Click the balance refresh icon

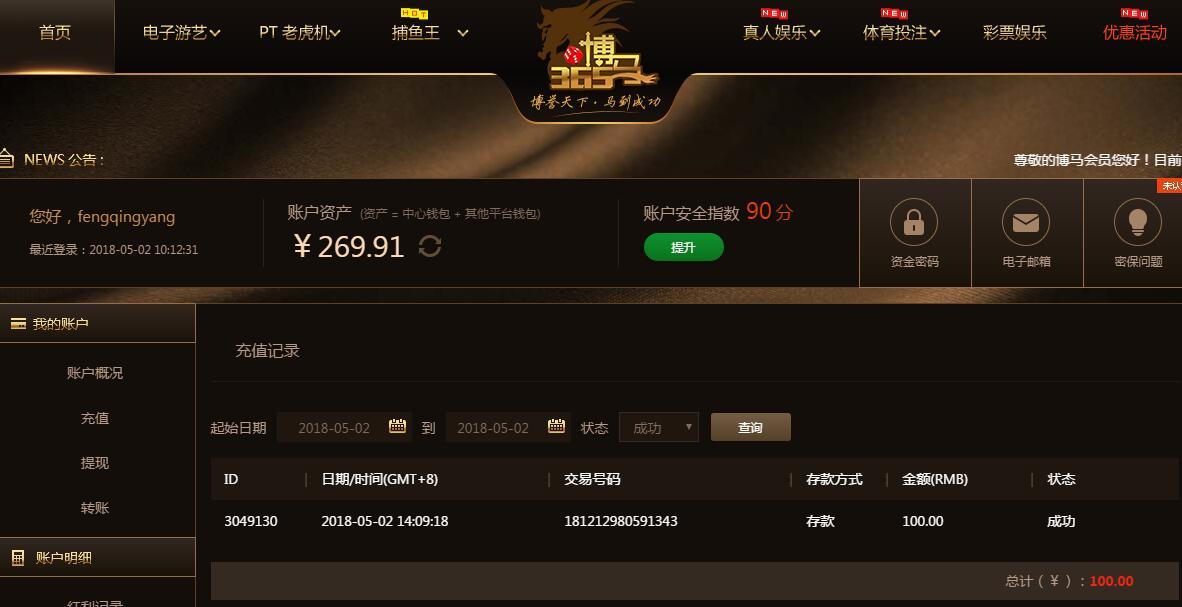tap(430, 247)
